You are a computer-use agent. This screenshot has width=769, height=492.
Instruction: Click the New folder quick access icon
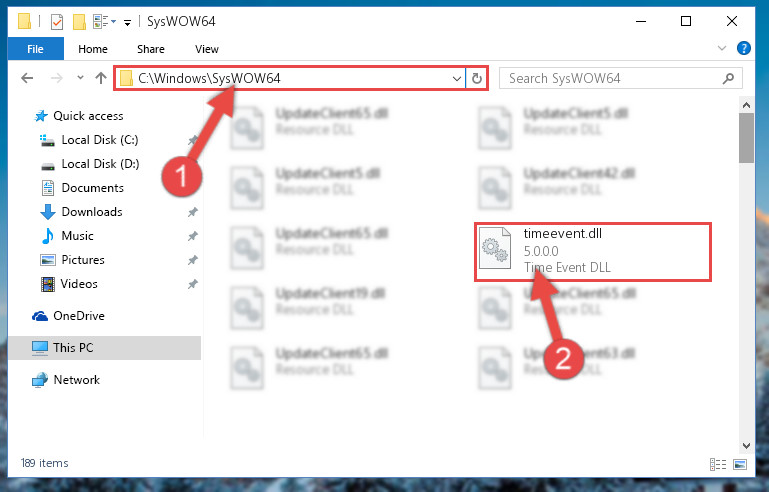tap(79, 22)
